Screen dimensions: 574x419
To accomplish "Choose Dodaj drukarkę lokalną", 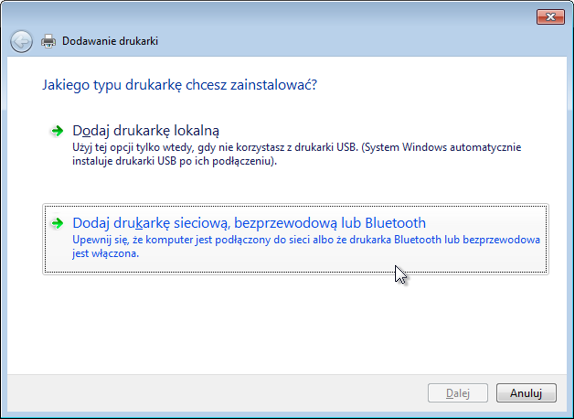I will tap(146, 131).
